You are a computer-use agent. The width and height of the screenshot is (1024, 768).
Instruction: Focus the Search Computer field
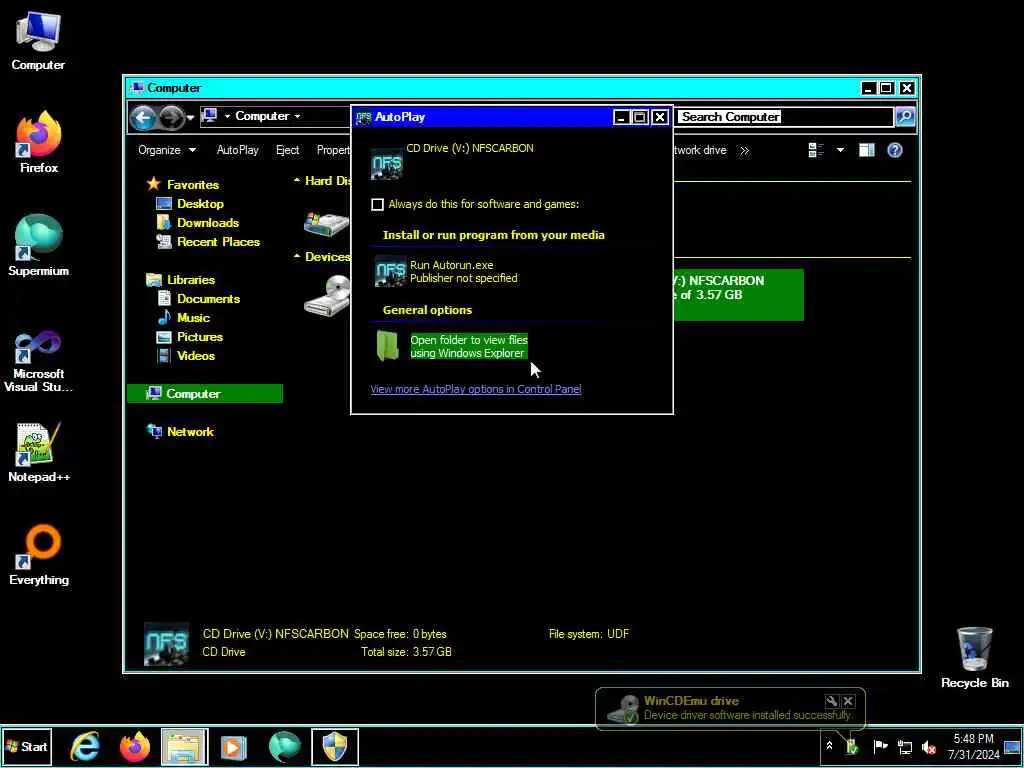(784, 117)
